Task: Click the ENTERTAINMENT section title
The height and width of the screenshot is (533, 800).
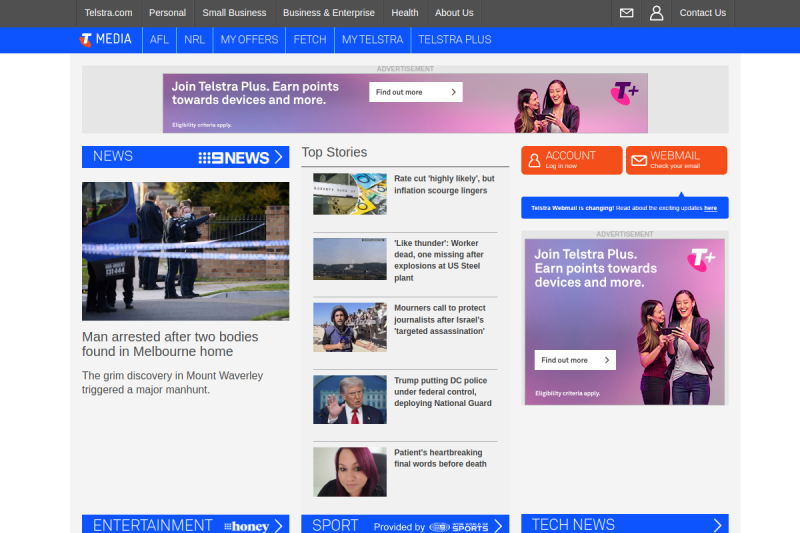Action: (x=153, y=525)
